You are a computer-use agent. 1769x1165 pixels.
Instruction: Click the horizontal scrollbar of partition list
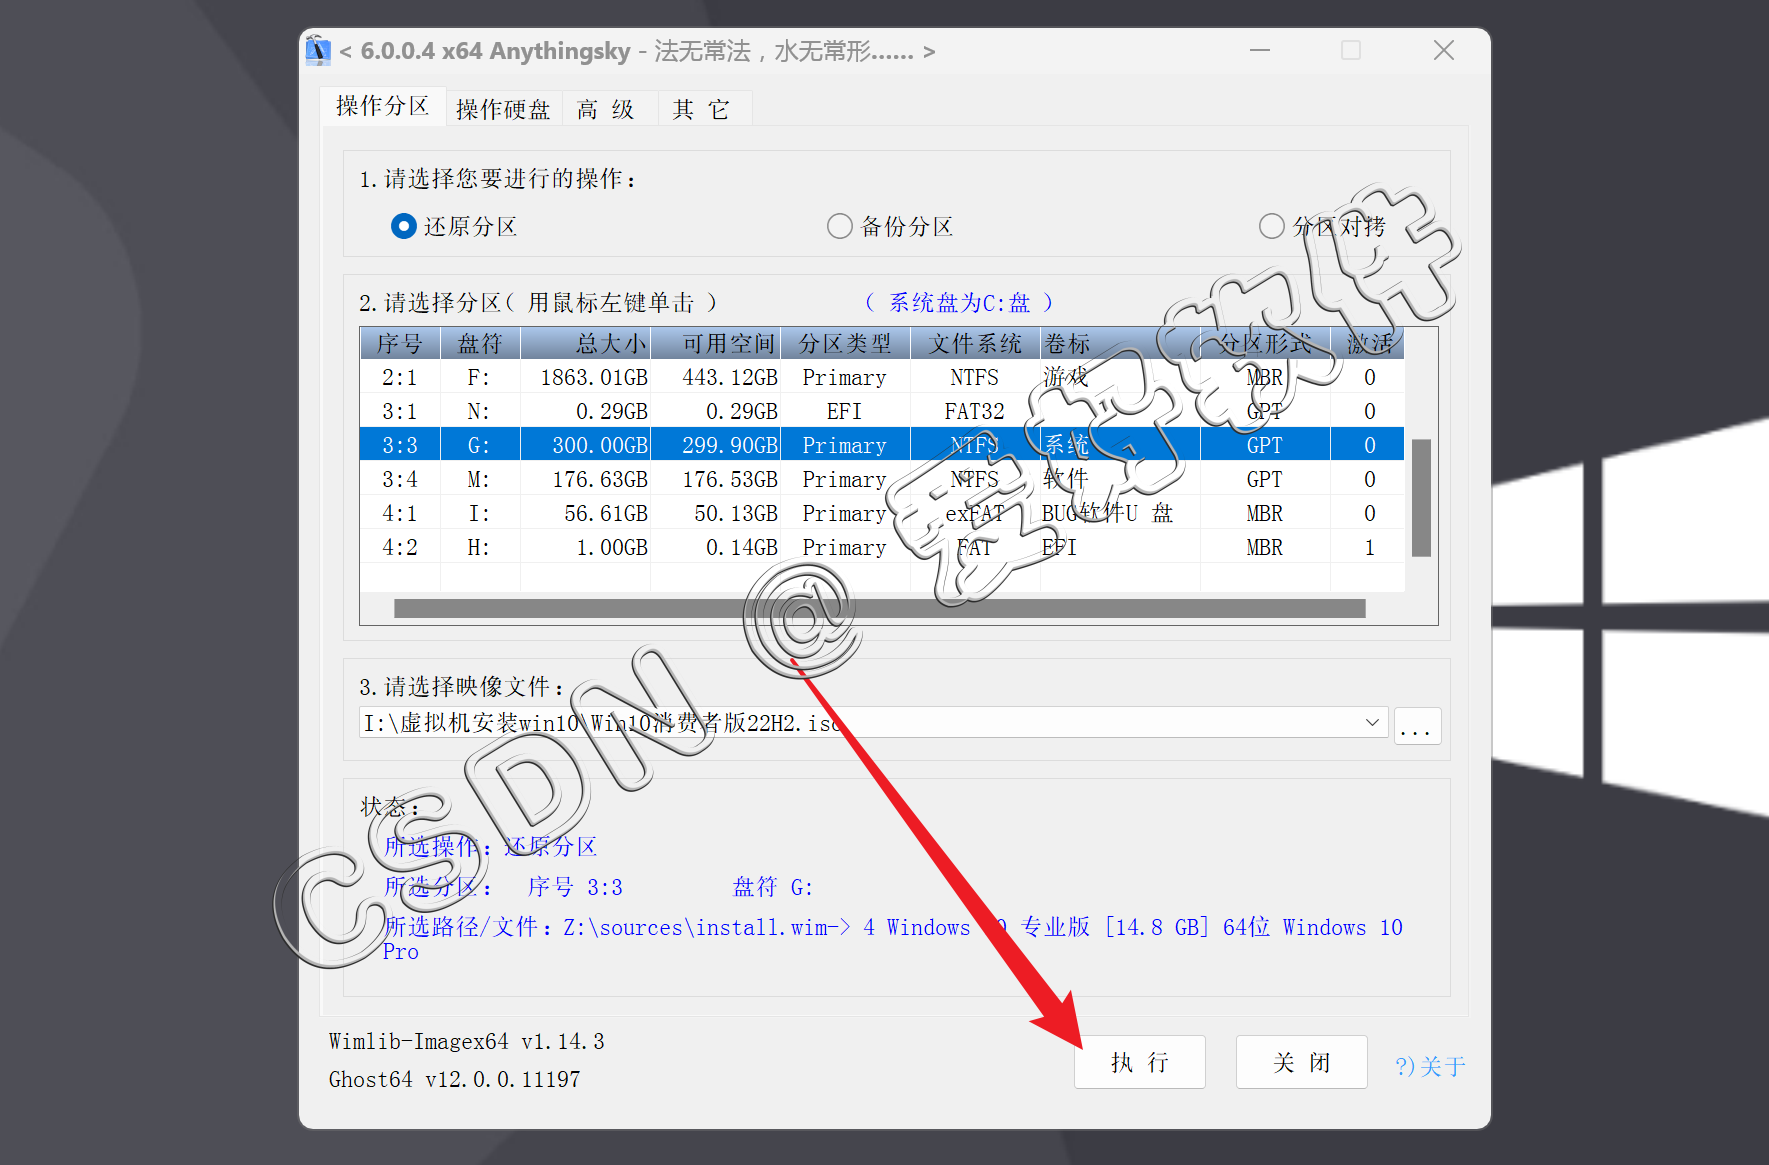[x=880, y=608]
